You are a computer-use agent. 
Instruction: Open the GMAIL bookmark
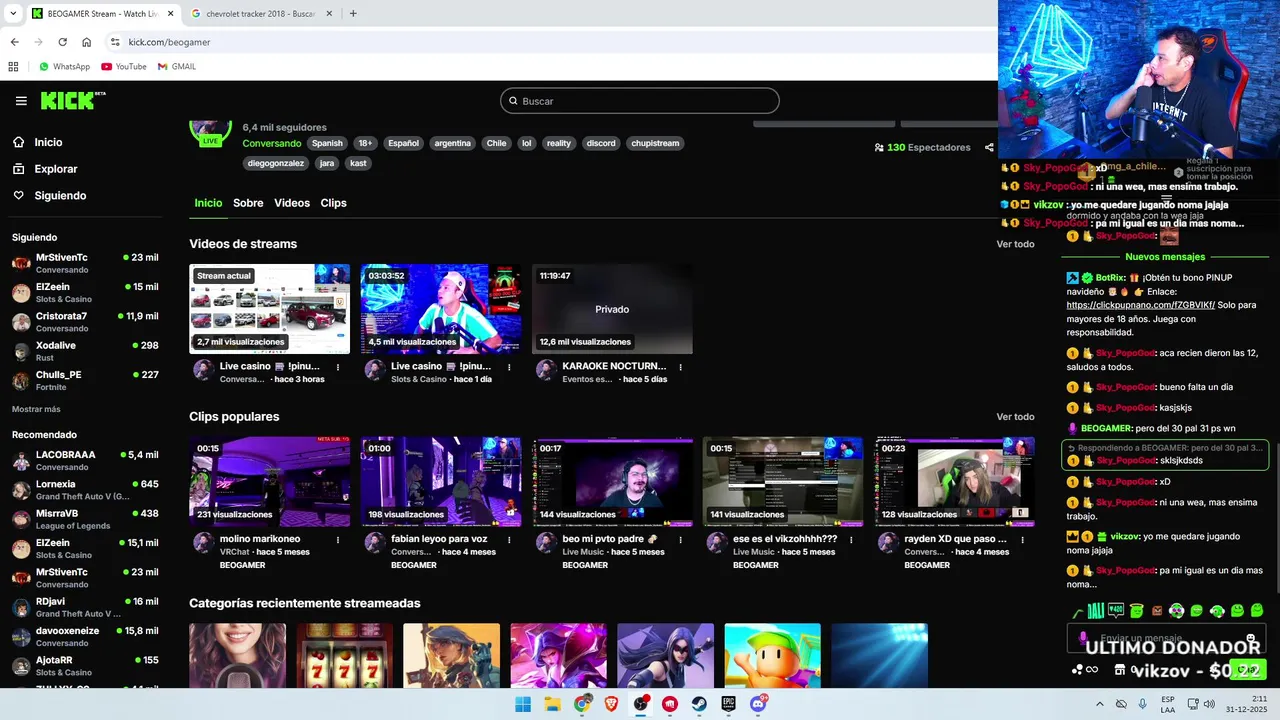177,67
